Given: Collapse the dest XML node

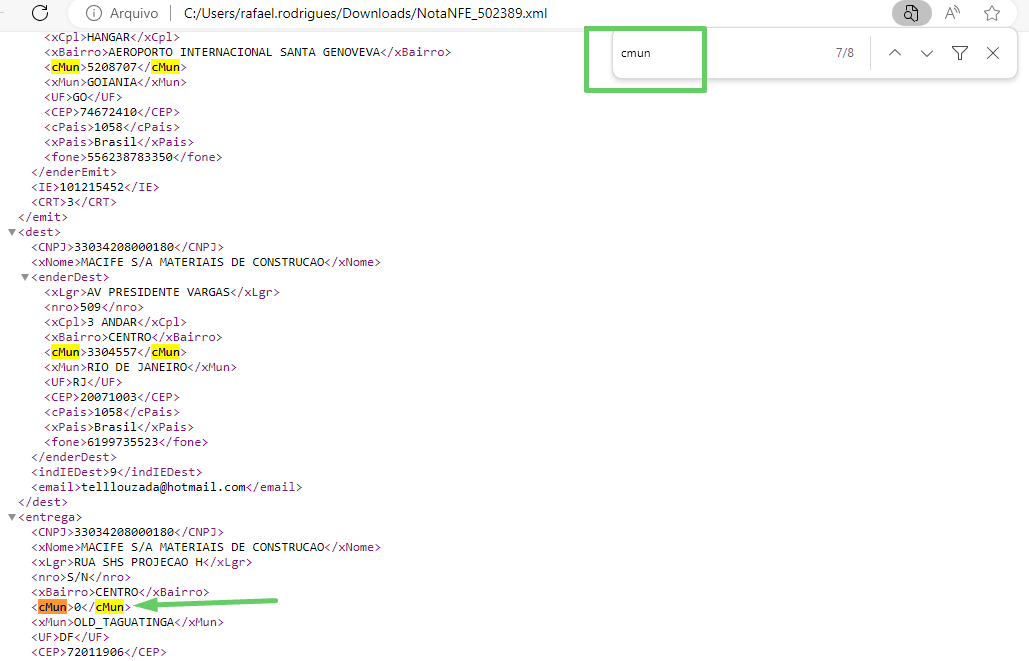Looking at the screenshot, I should click(x=12, y=232).
